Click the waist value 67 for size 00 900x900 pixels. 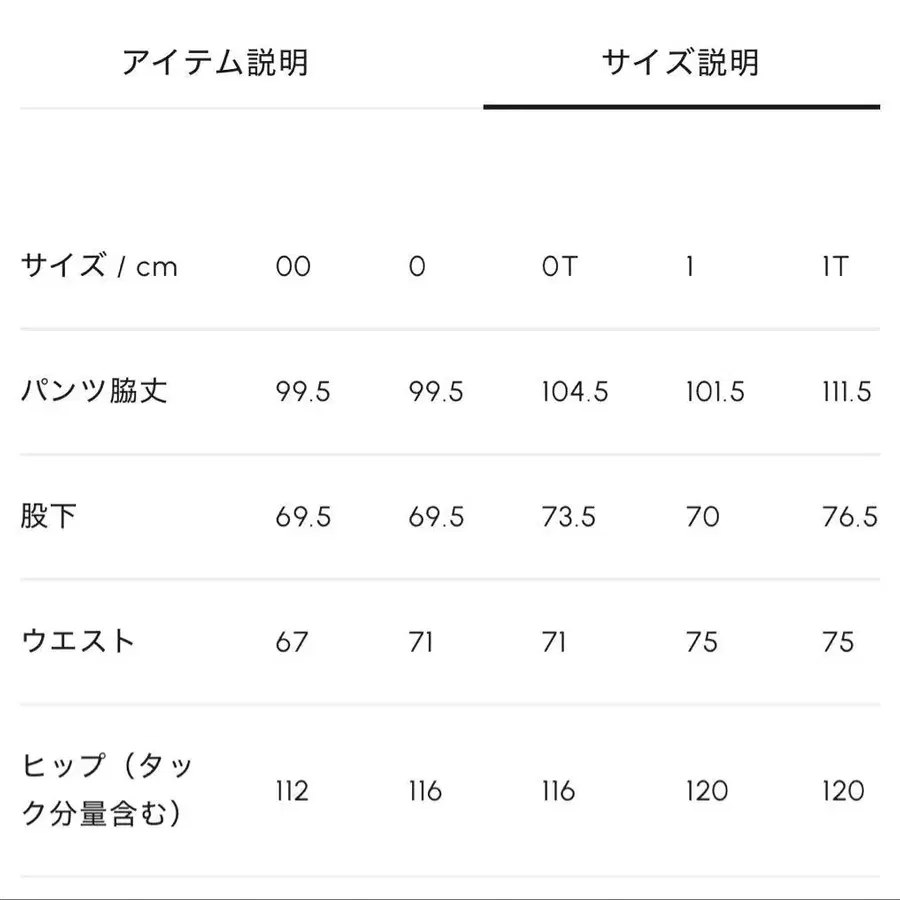292,642
